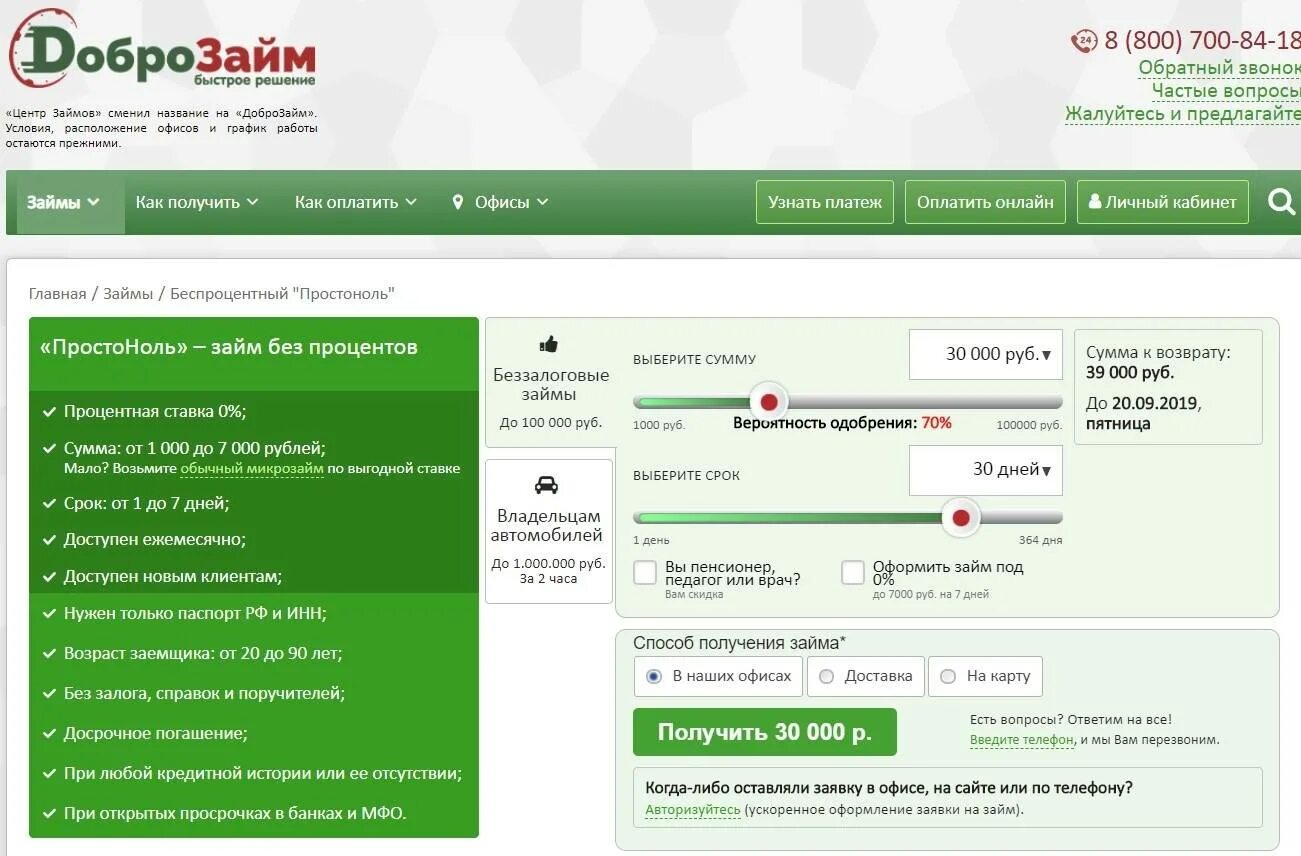Click the Получить 30 000 р. button
This screenshot has height=856, width=1301.
(x=765, y=732)
